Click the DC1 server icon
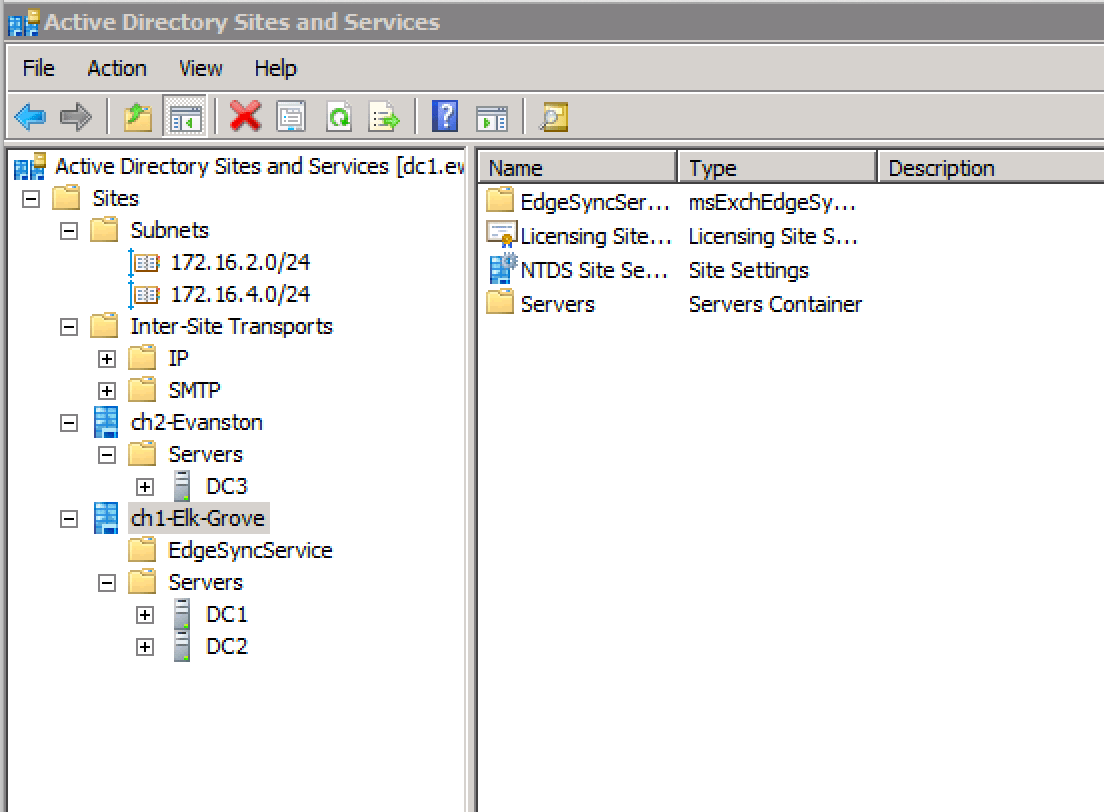 pos(182,614)
